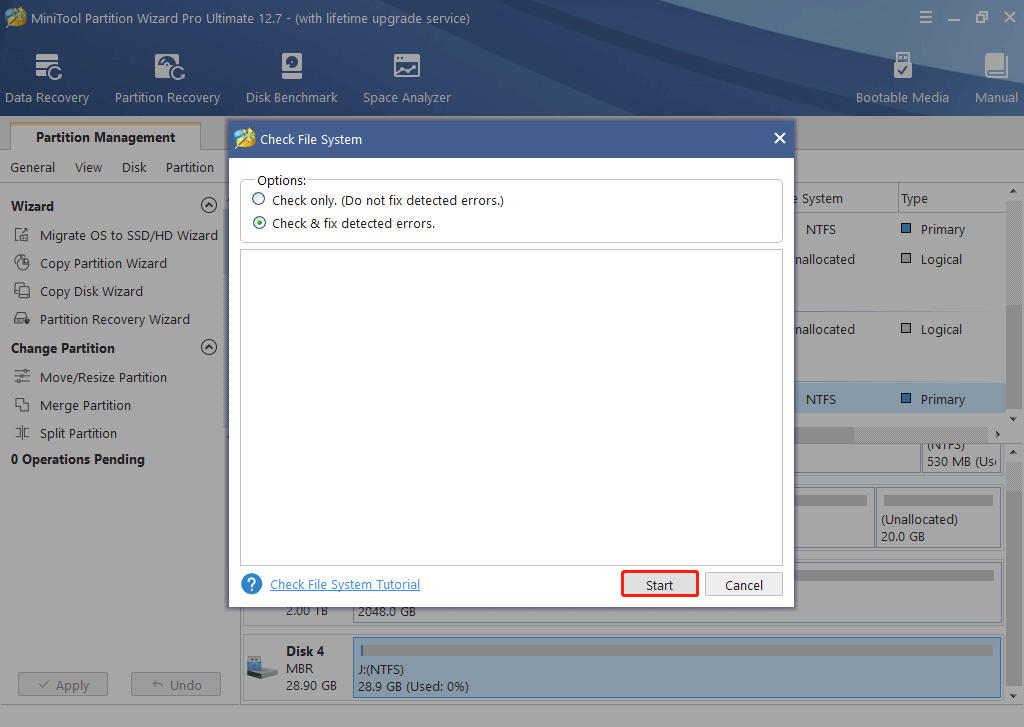Click Copy Disk Wizard icon
Image resolution: width=1024 pixels, height=727 pixels.
pos(22,291)
